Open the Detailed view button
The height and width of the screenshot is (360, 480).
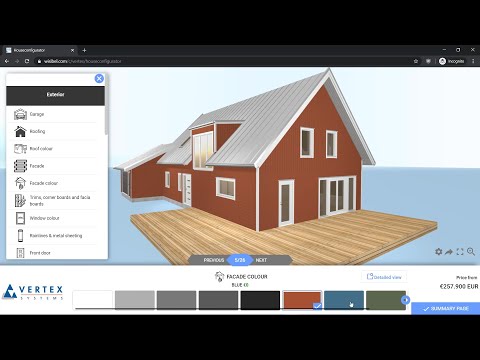tap(384, 277)
